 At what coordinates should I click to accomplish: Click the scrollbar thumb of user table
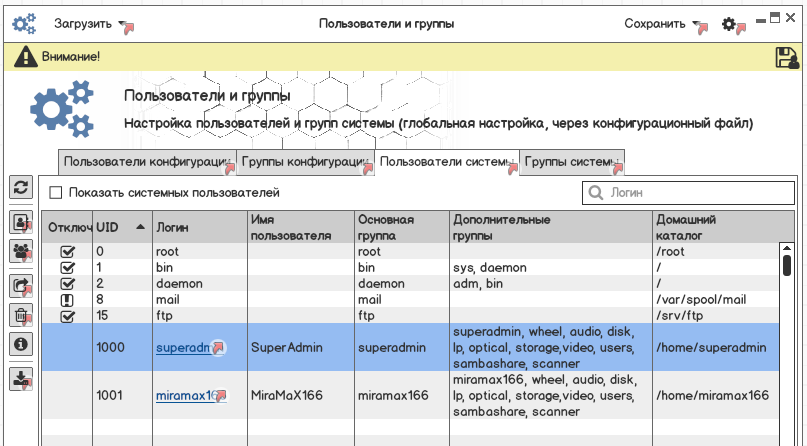coord(786,265)
